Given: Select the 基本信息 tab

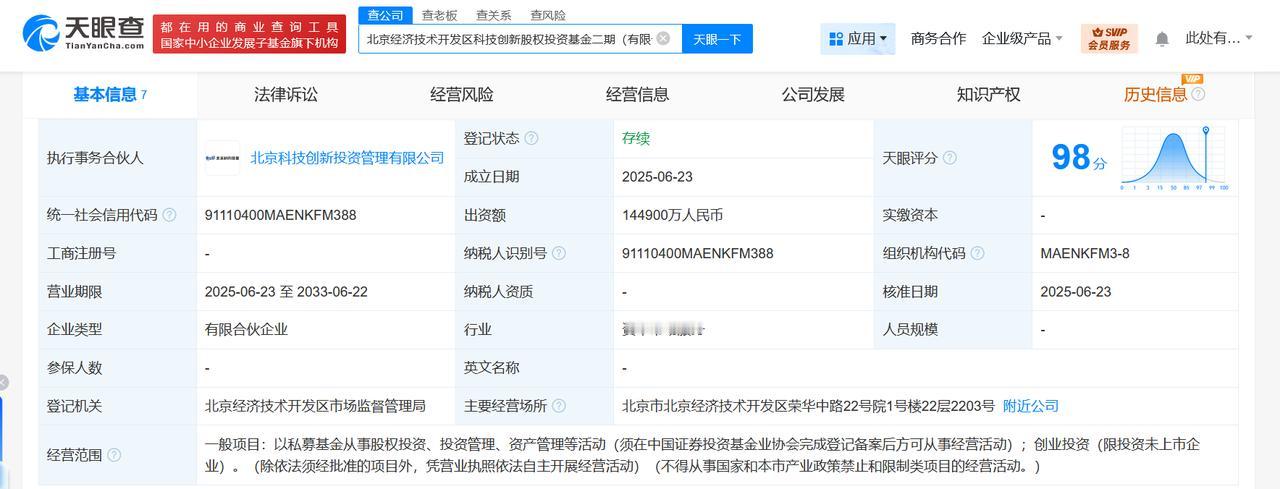Looking at the screenshot, I should (110, 94).
